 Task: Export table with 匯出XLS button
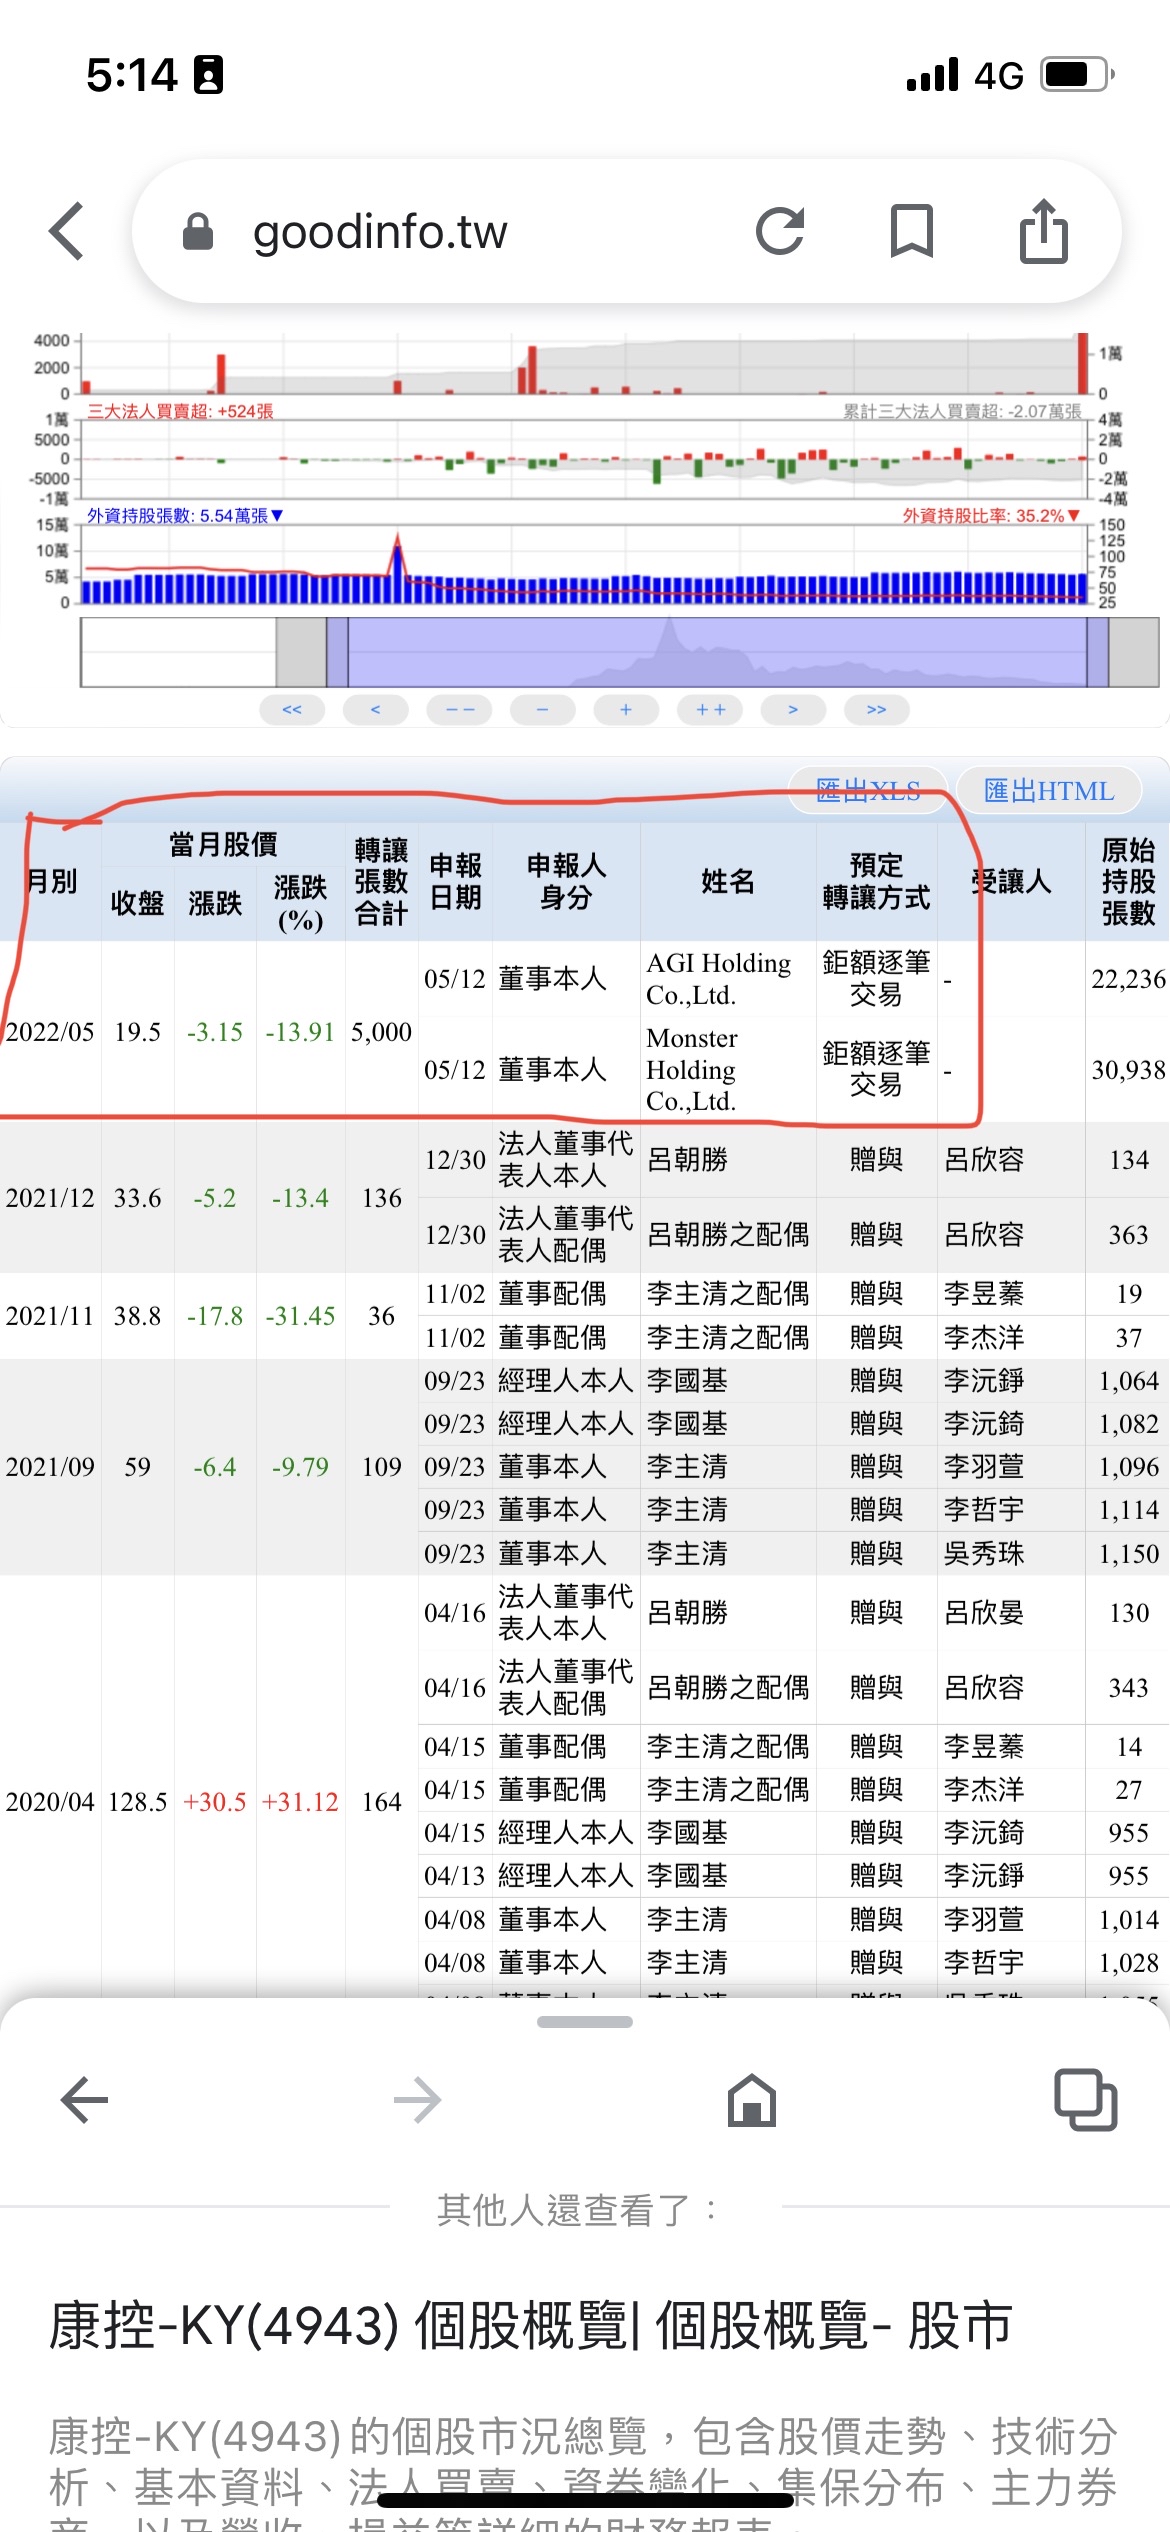pyautogui.click(x=867, y=791)
